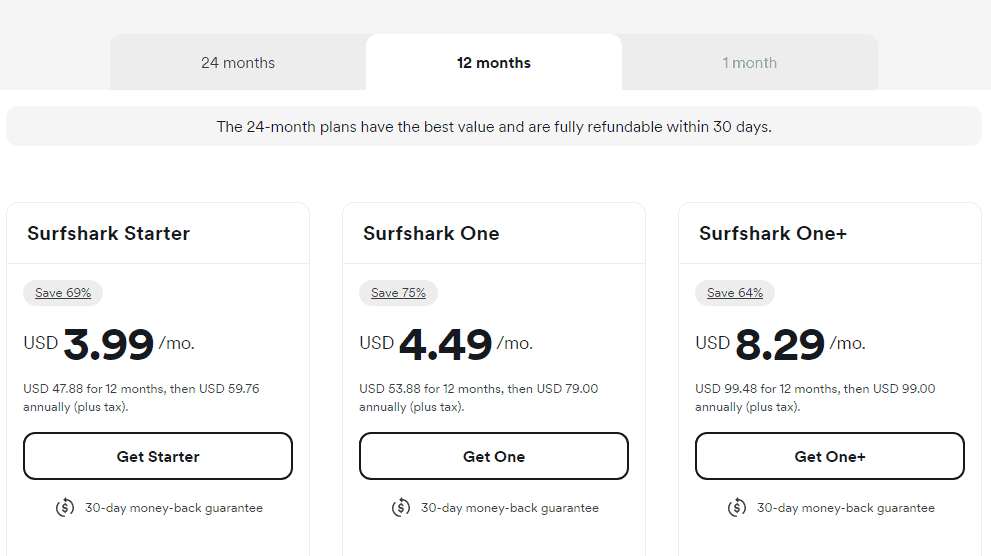
Task: Click money-back guarantee icon under Get One
Action: [401, 507]
